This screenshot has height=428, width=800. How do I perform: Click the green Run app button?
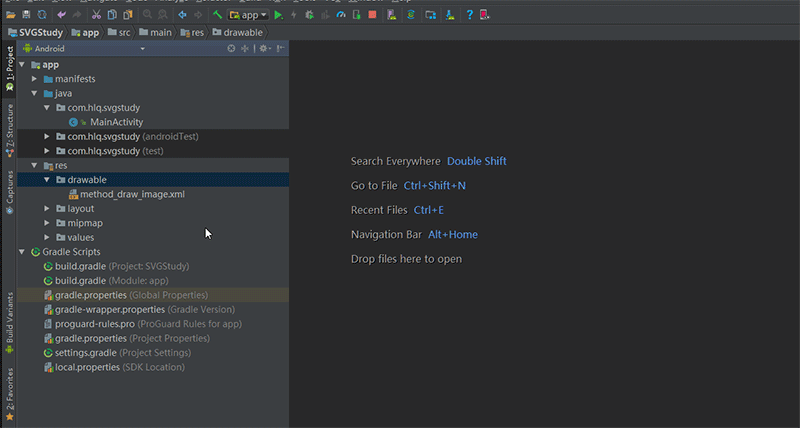[x=278, y=15]
